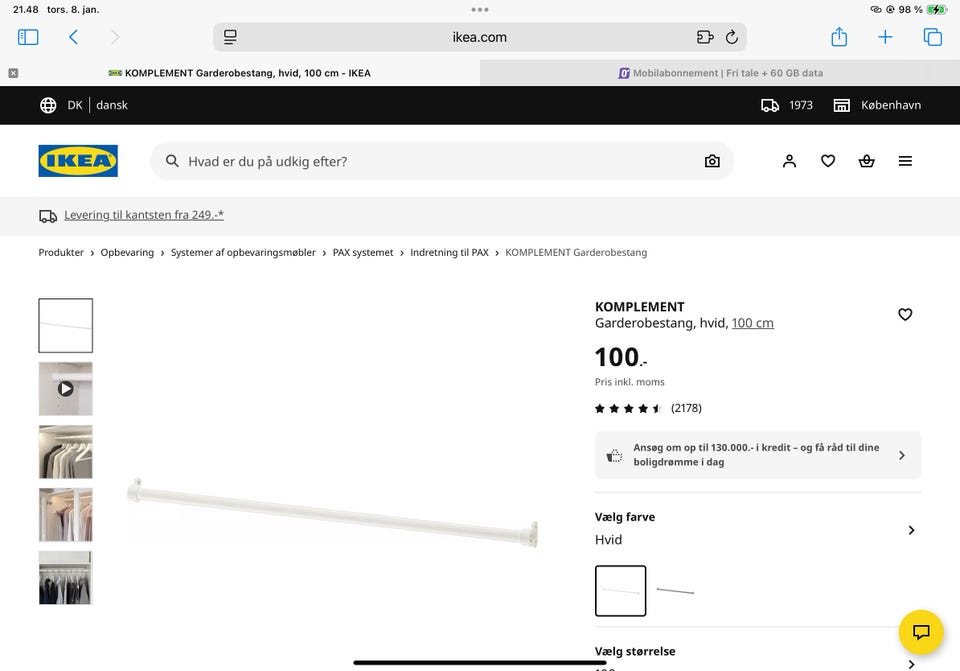The image size is (960, 671).
Task: Open the Levering til kantsten link
Action: [143, 215]
